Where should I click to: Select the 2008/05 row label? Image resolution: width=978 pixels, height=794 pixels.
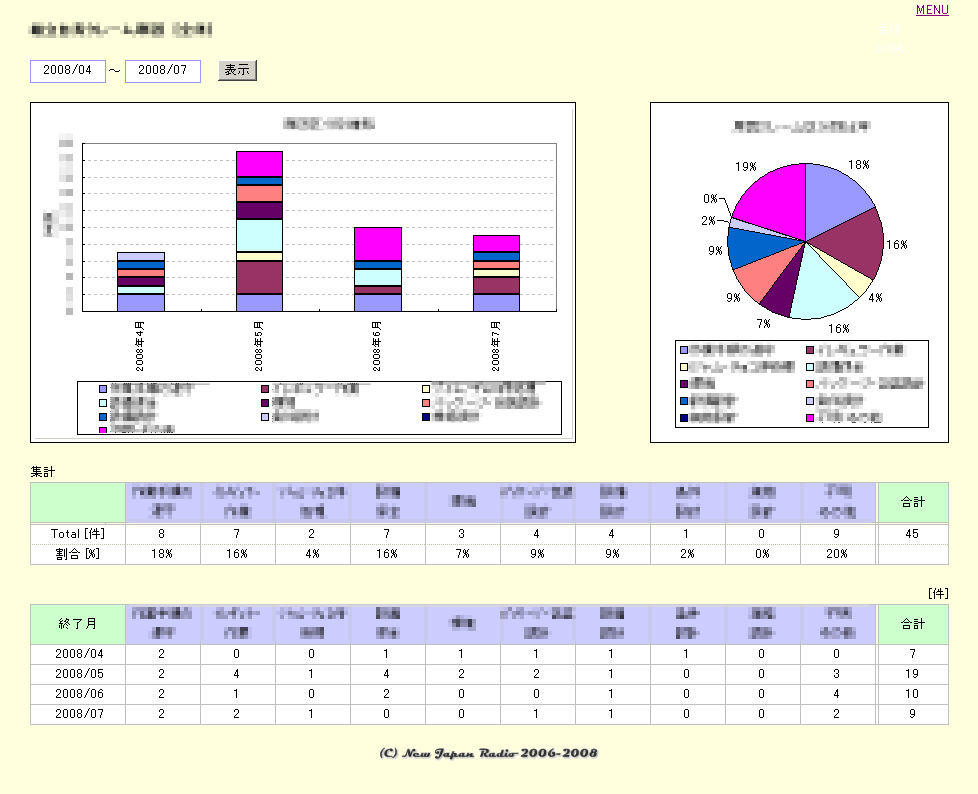pyautogui.click(x=79, y=674)
